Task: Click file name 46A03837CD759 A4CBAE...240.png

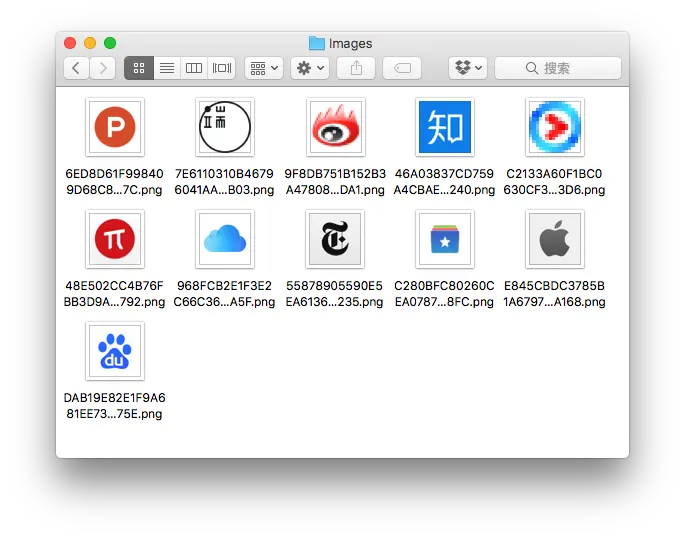Action: [444, 182]
